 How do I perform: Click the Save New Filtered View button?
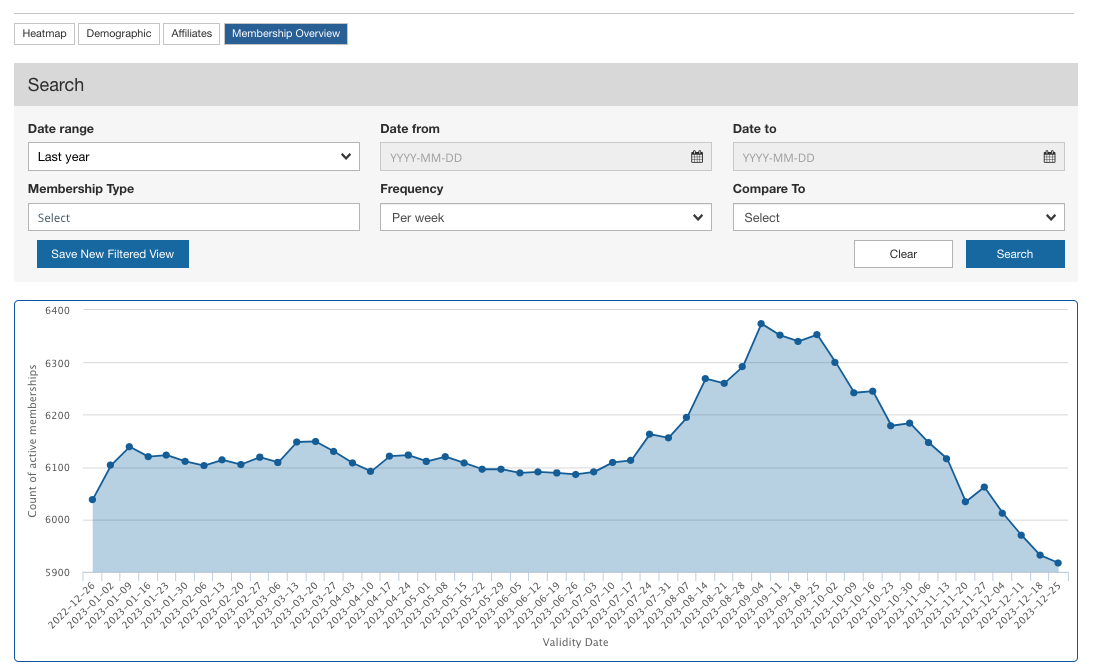click(x=112, y=254)
